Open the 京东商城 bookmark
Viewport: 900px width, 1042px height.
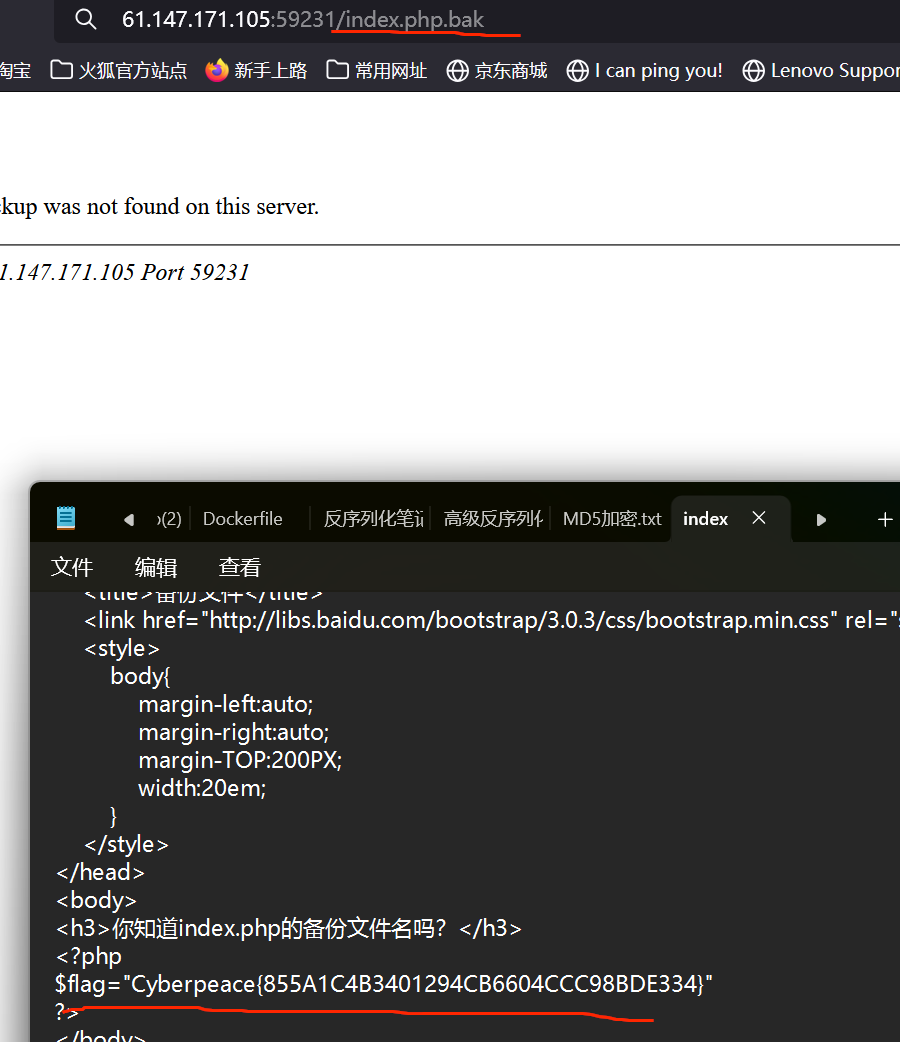coord(497,71)
